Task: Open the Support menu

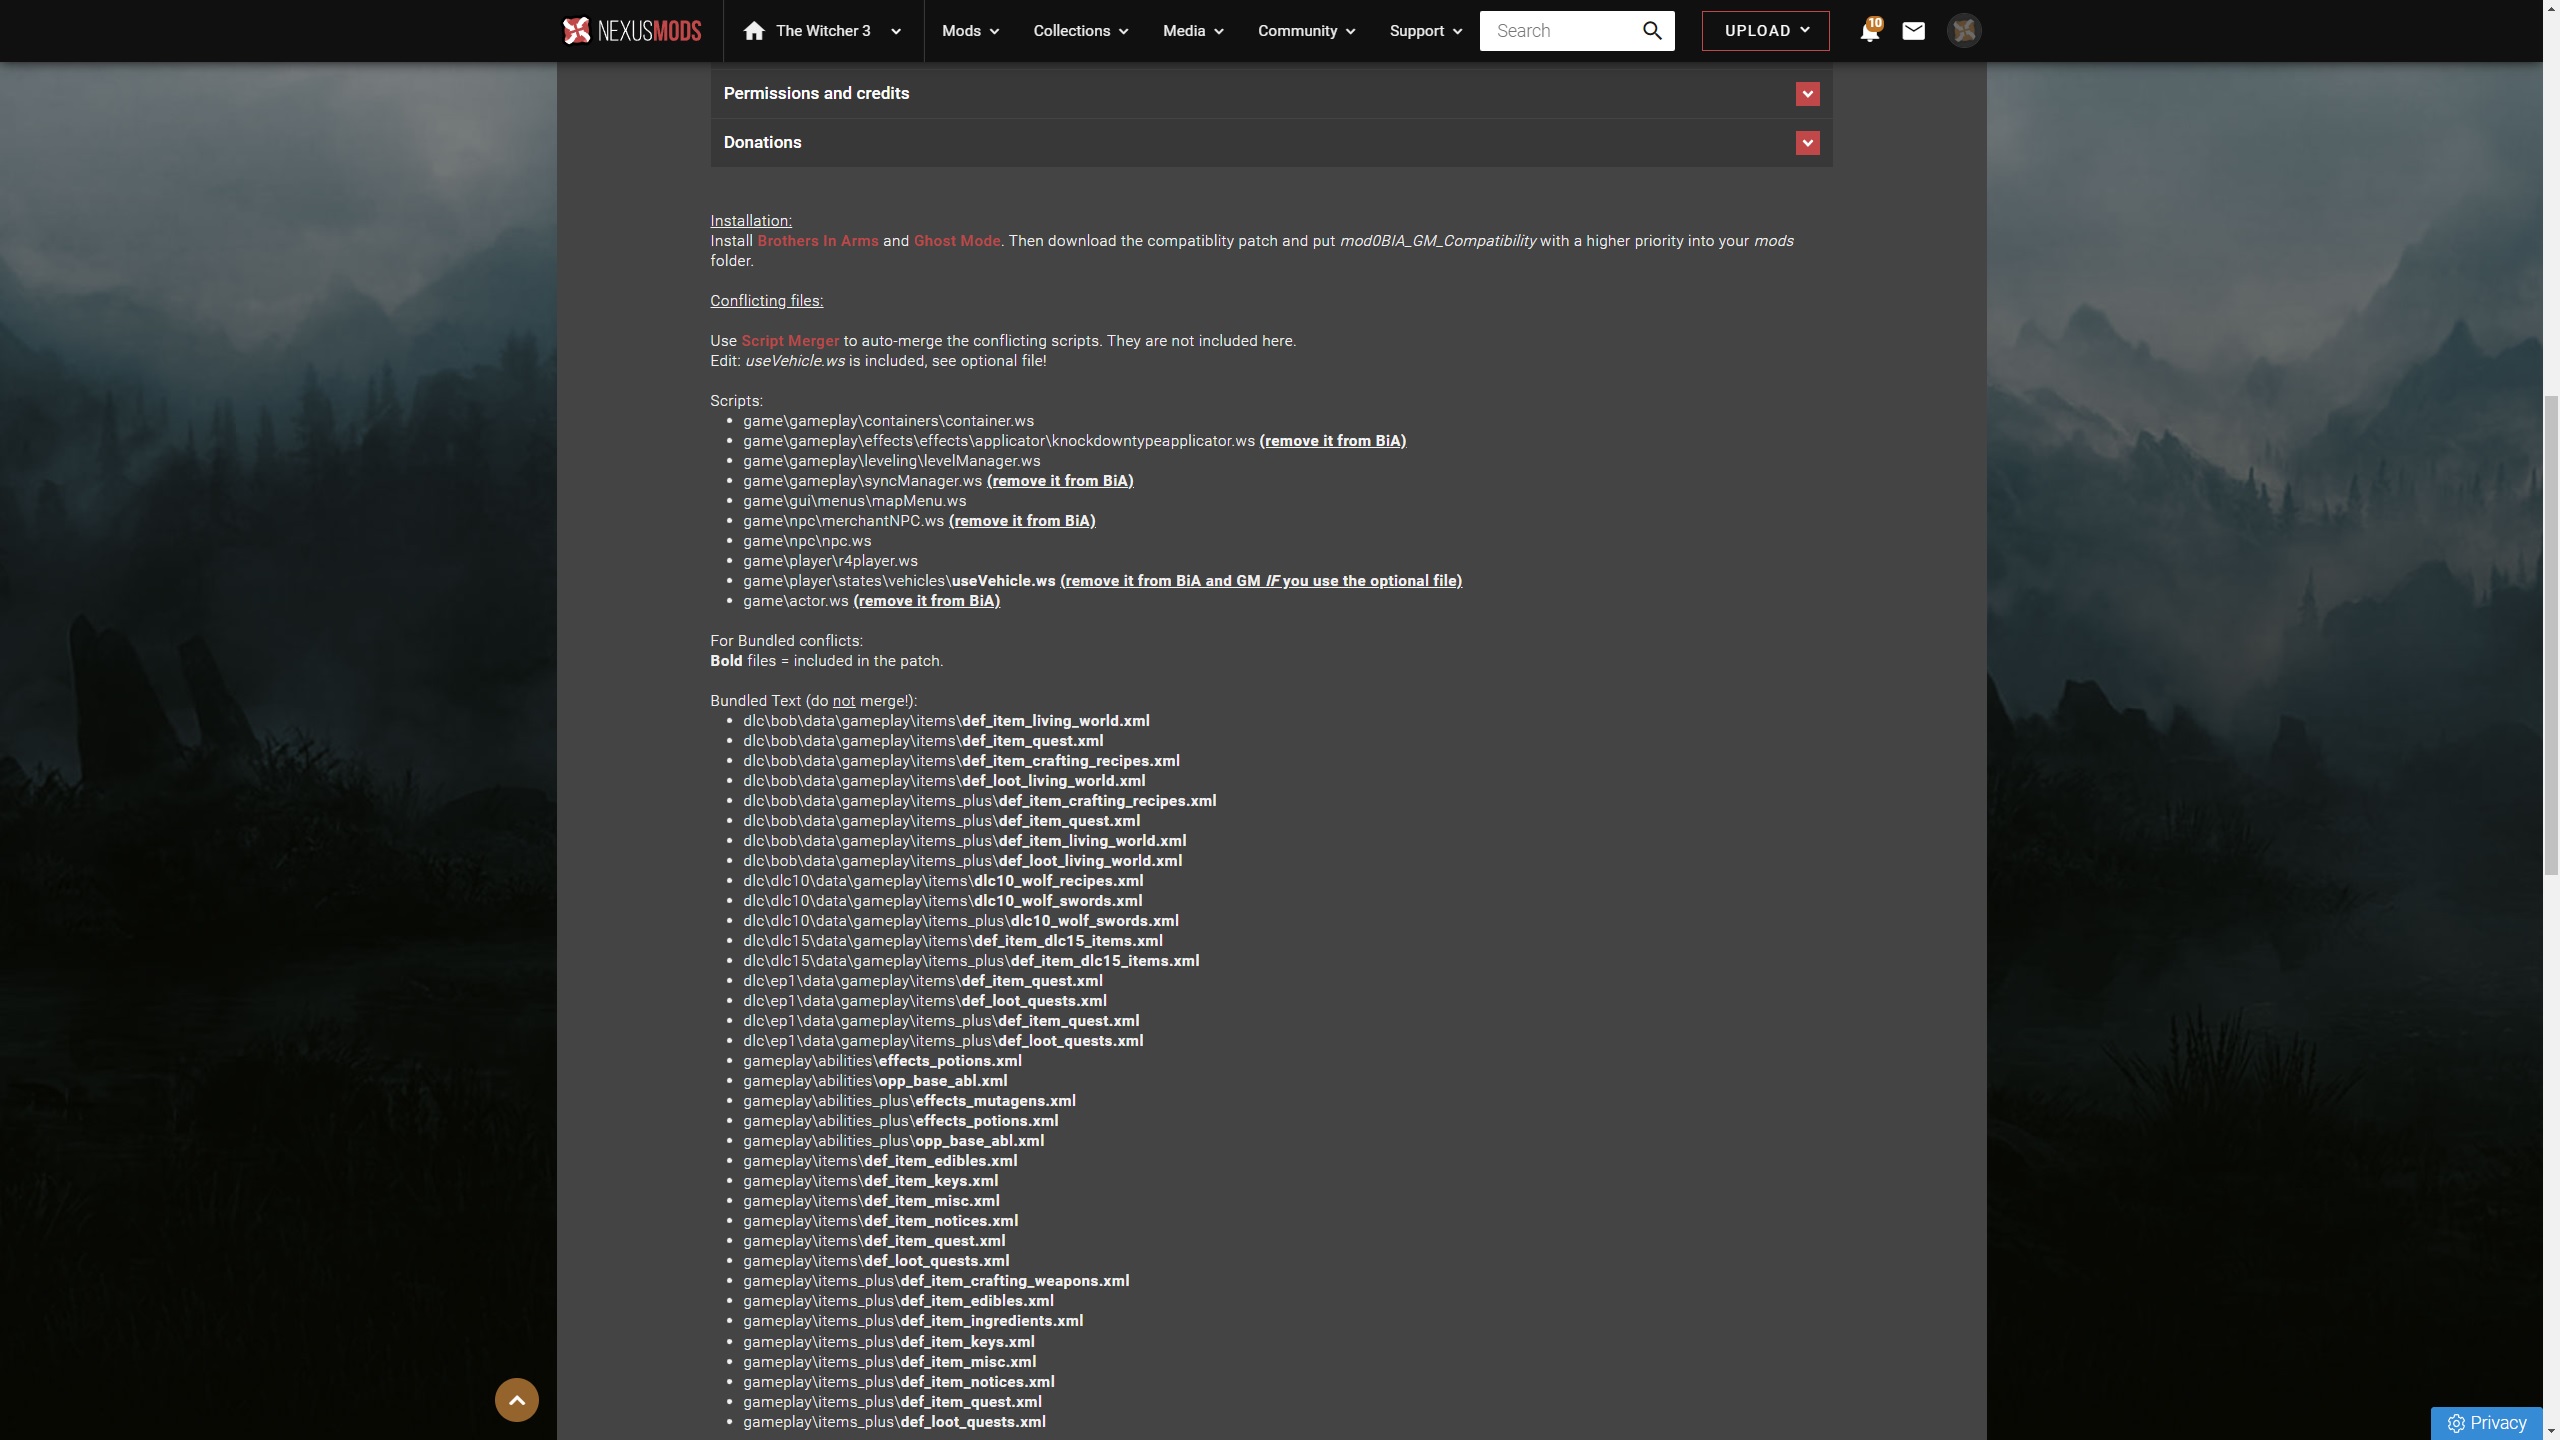Action: pyautogui.click(x=1425, y=31)
